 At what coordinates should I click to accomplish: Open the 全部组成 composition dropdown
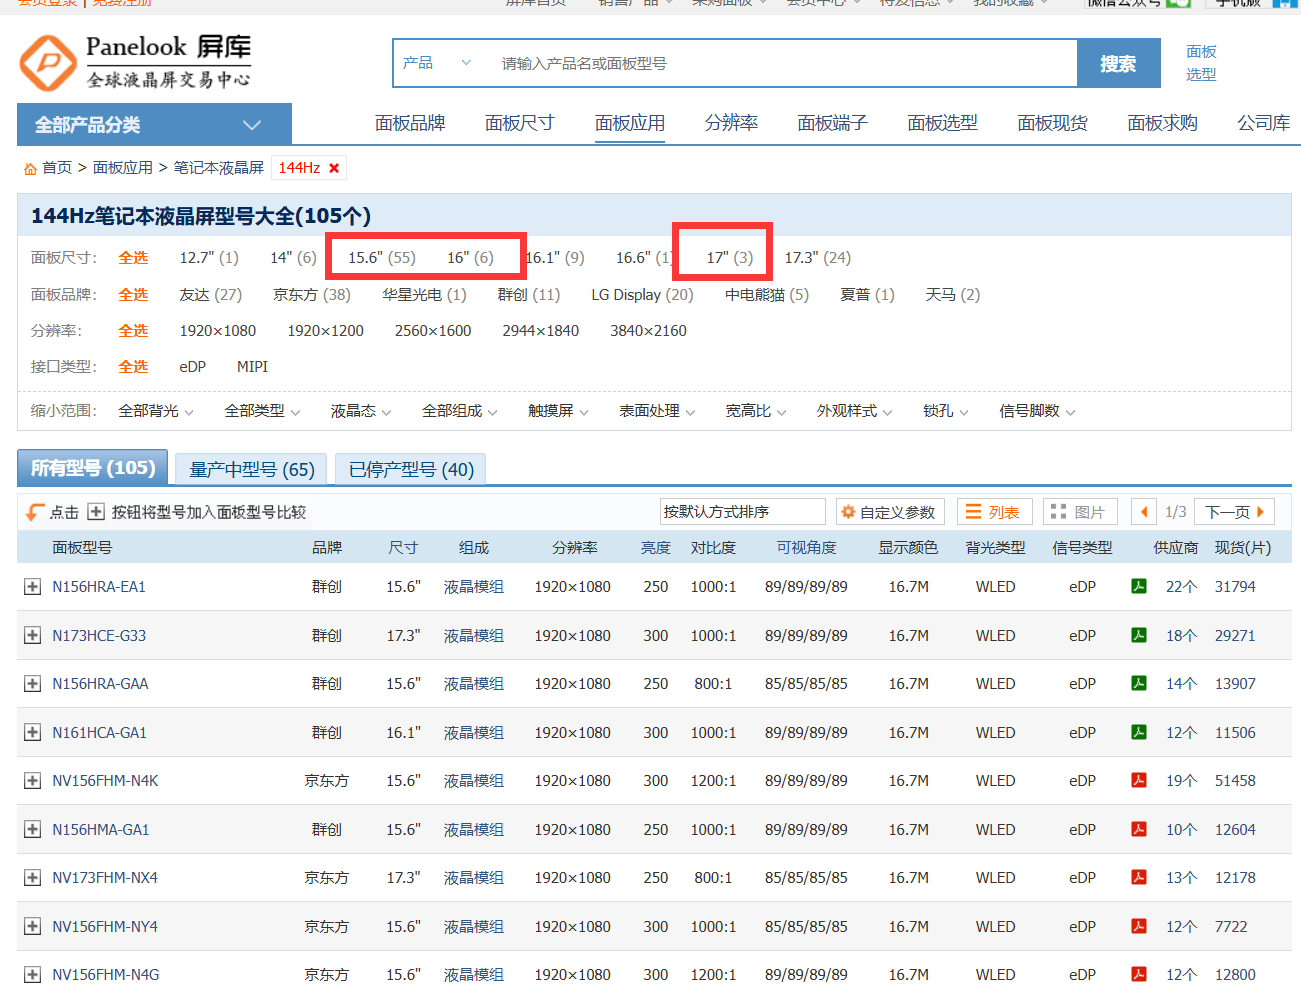(x=460, y=411)
